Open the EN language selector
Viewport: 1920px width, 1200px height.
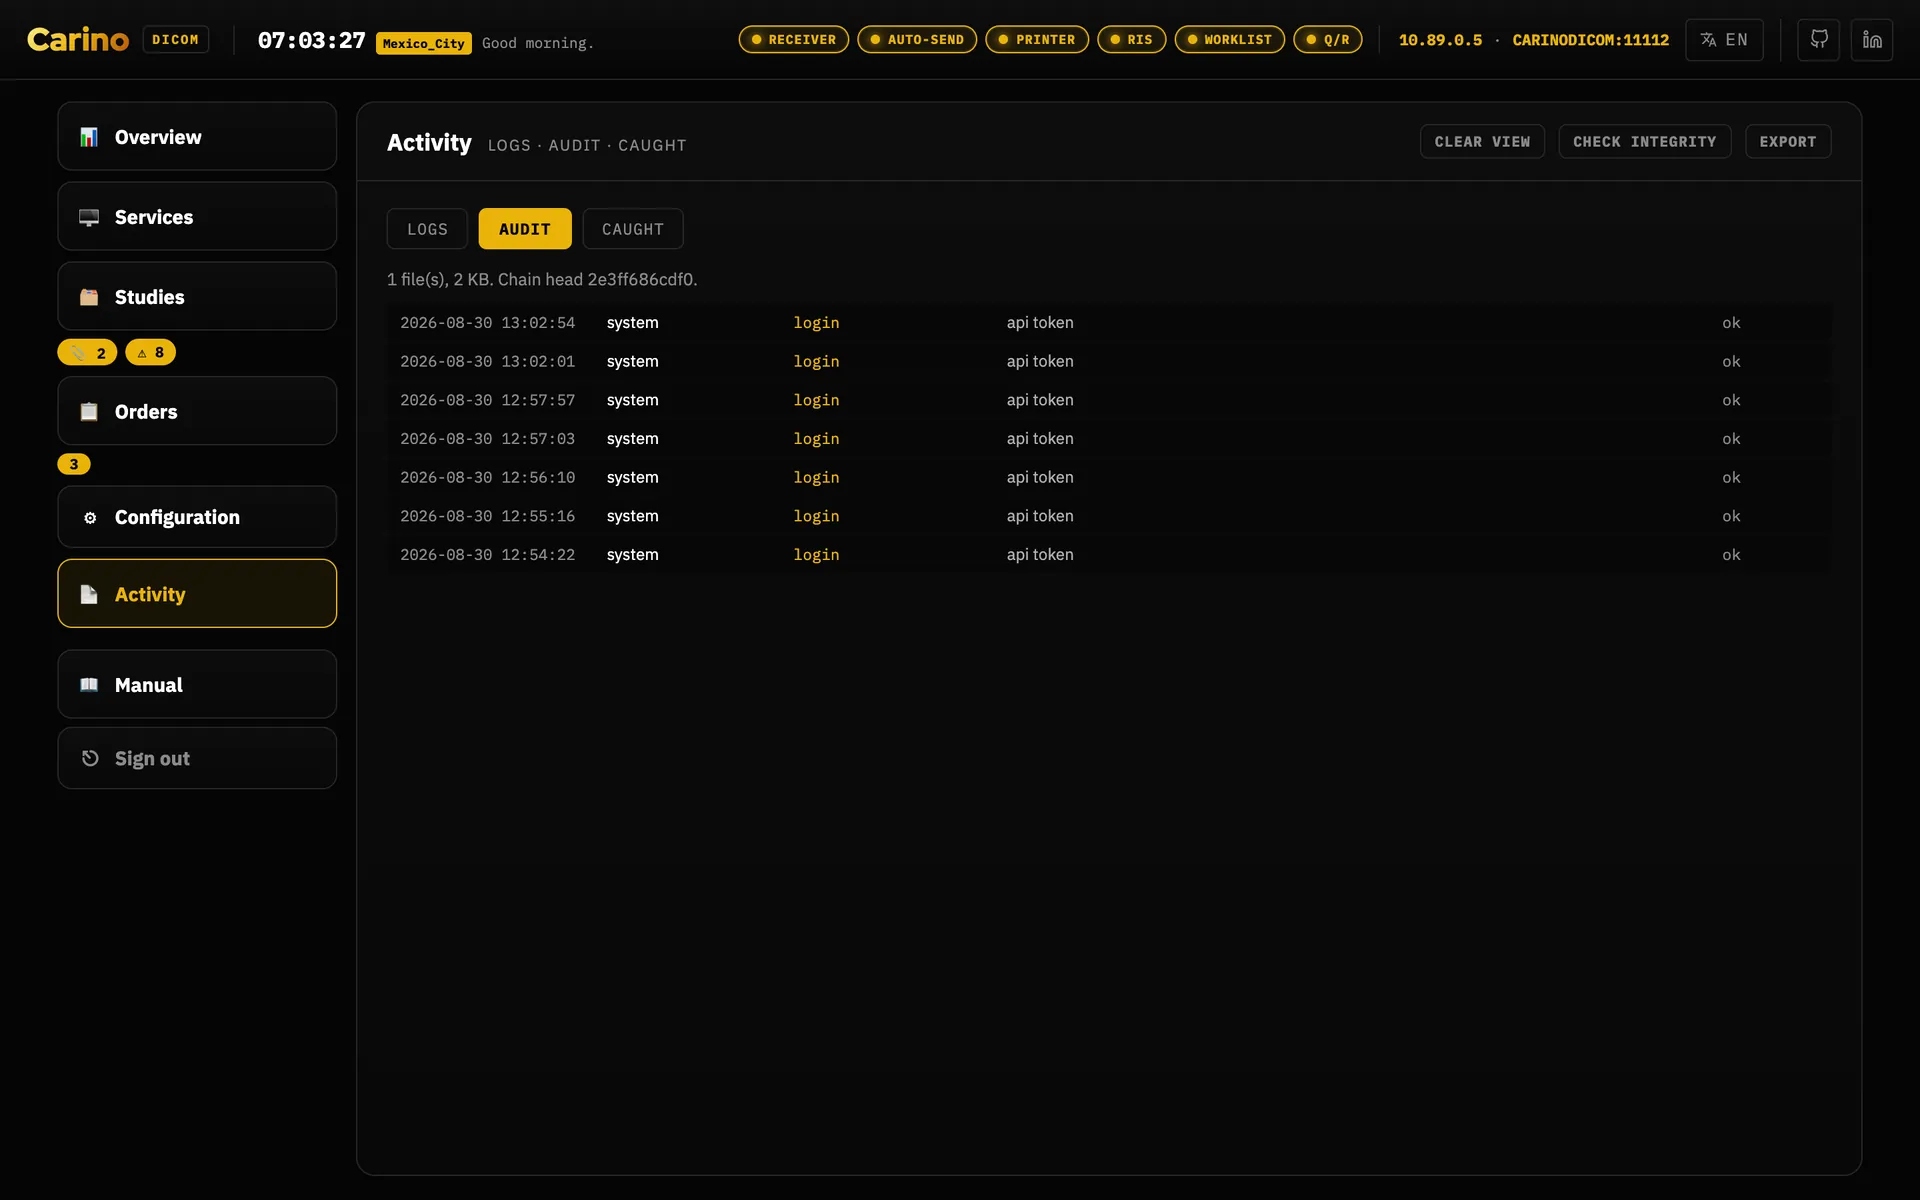(x=1724, y=40)
